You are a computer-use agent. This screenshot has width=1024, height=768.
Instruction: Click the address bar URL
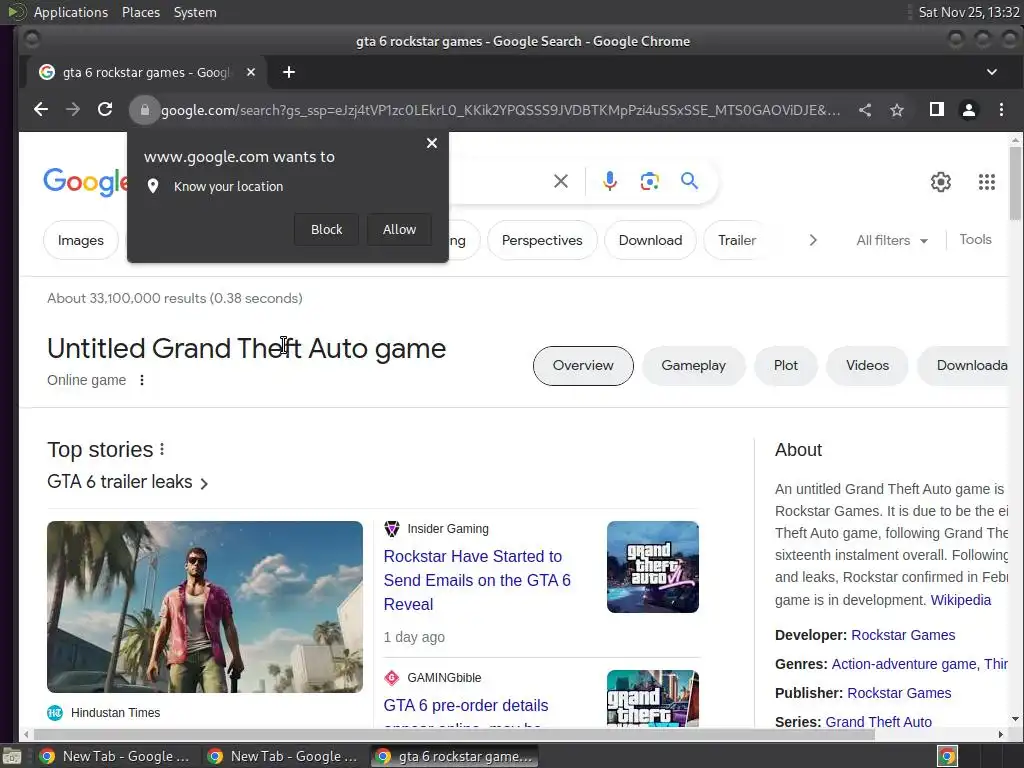500,110
